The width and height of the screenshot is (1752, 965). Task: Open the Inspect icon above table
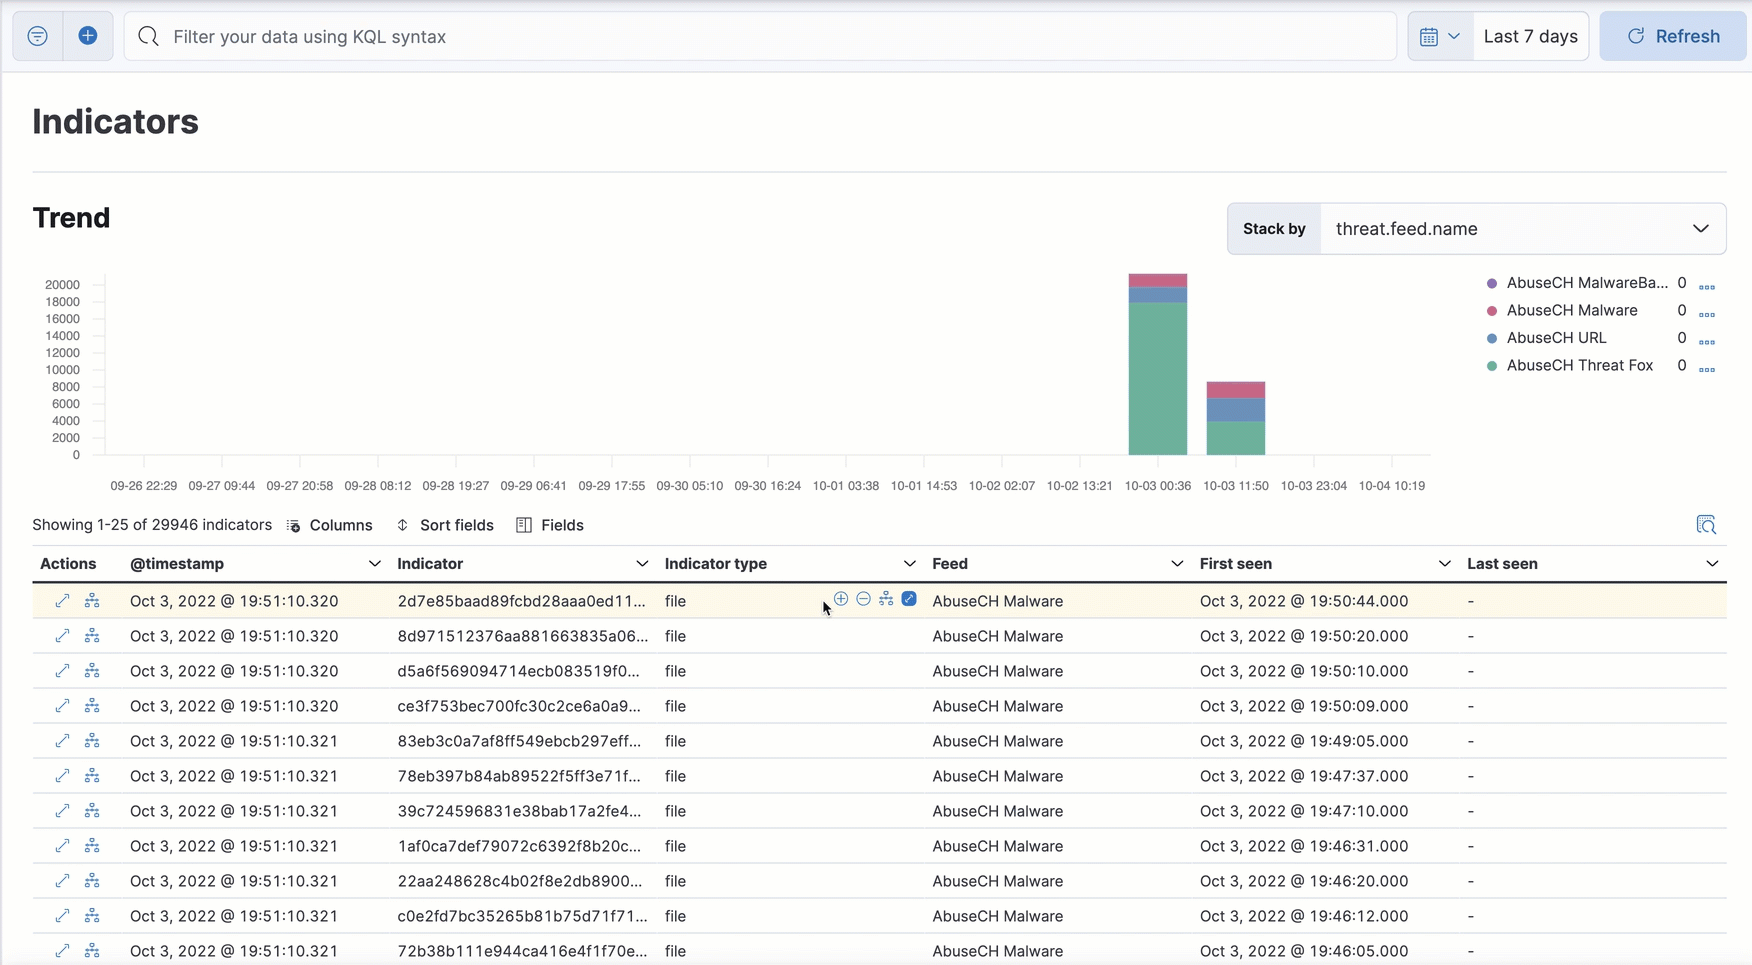(1706, 525)
